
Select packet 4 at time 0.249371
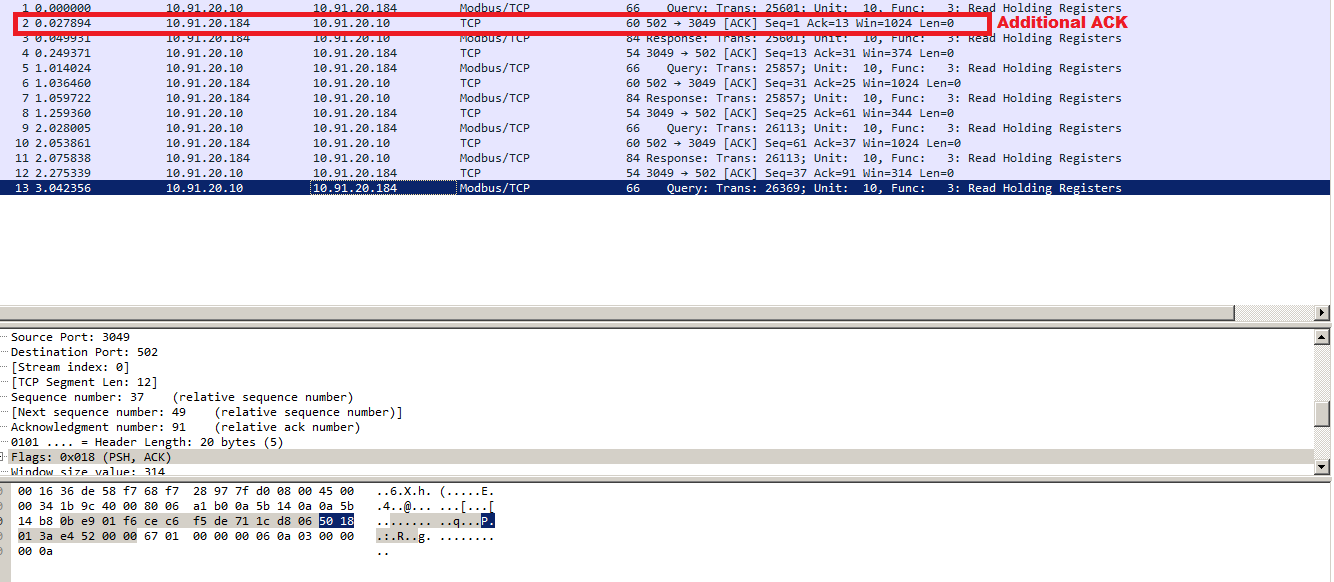(x=664, y=53)
